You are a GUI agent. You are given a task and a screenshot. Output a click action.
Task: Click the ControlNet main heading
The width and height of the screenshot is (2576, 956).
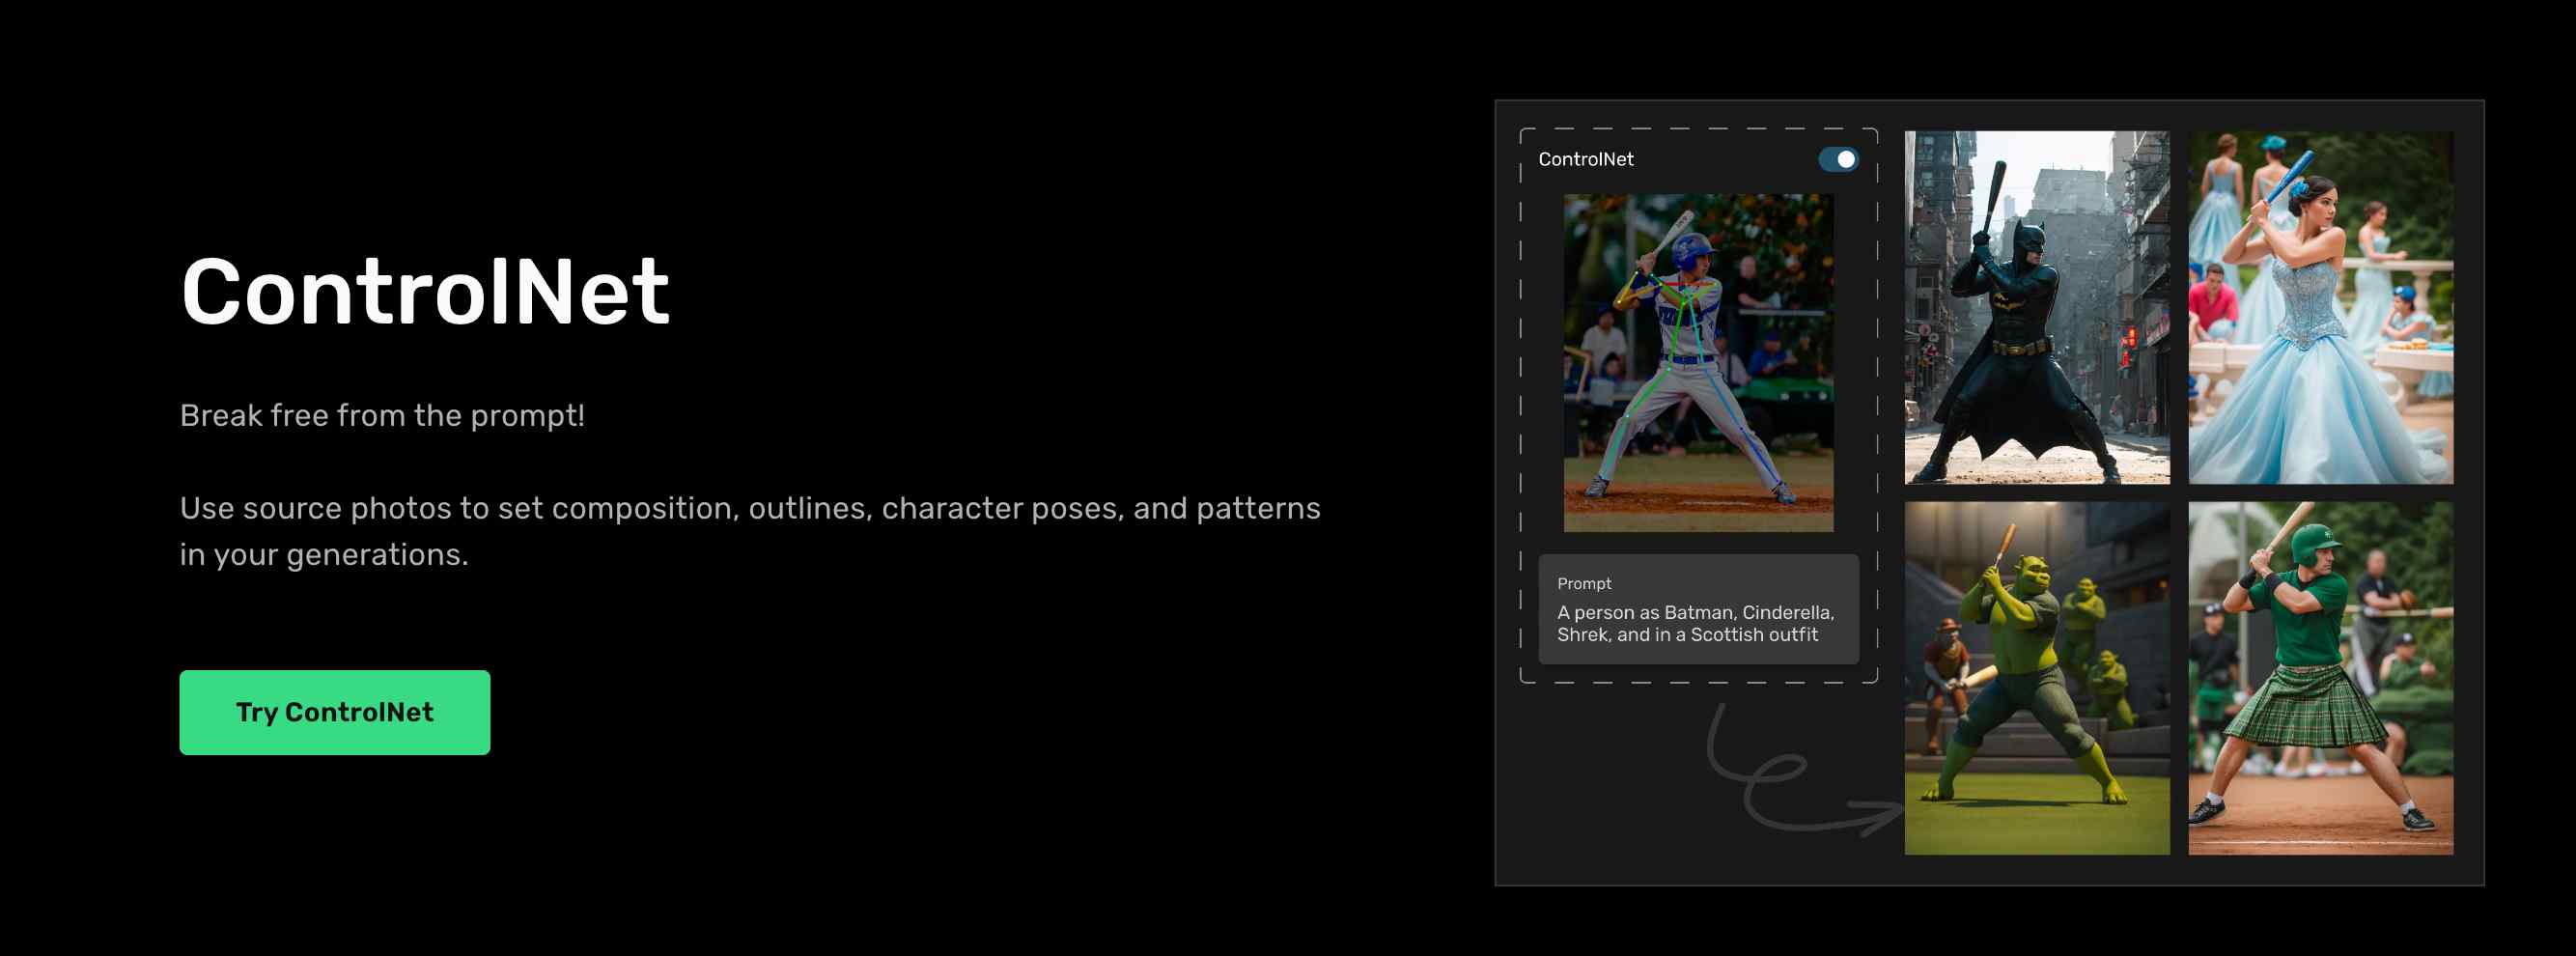[x=425, y=291]
